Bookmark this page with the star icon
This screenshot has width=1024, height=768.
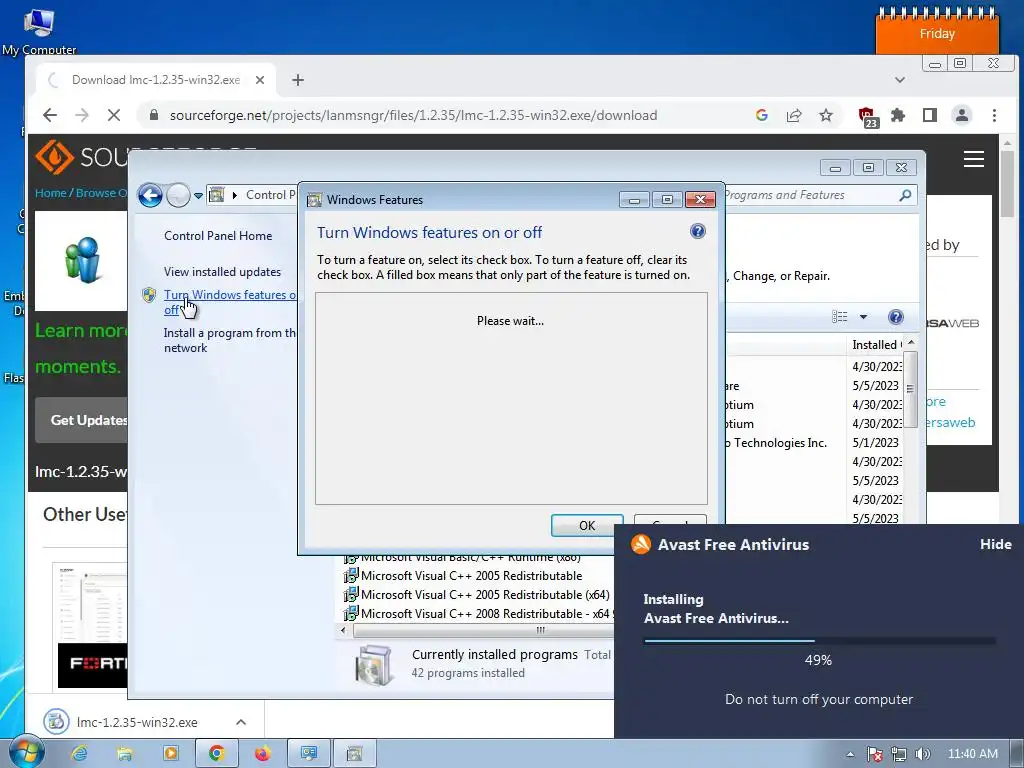[x=826, y=115]
